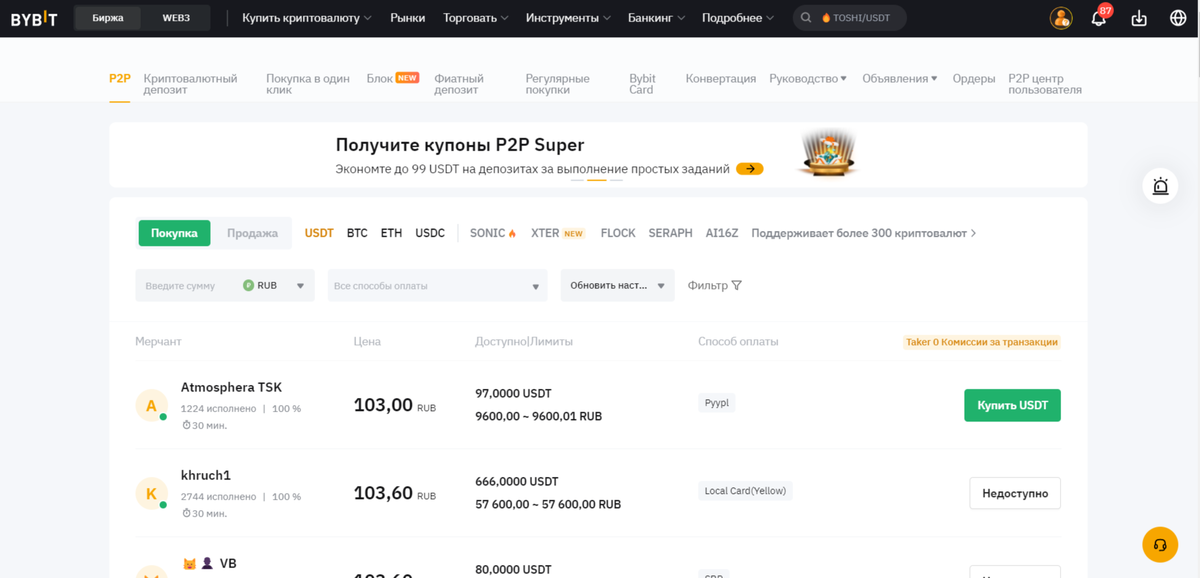Click the orange arrow on coupon banner
The image size is (1200, 578).
coord(750,169)
